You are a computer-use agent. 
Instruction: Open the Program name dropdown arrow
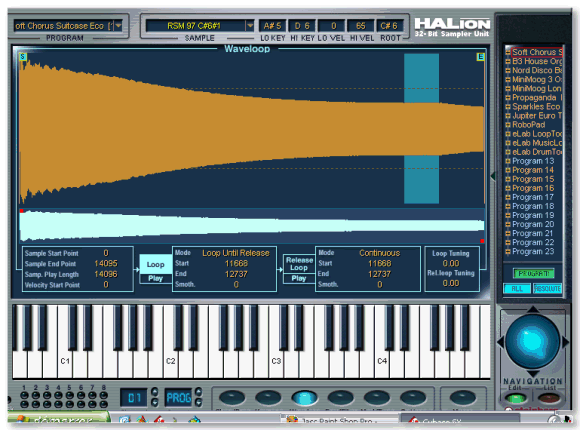click(118, 26)
